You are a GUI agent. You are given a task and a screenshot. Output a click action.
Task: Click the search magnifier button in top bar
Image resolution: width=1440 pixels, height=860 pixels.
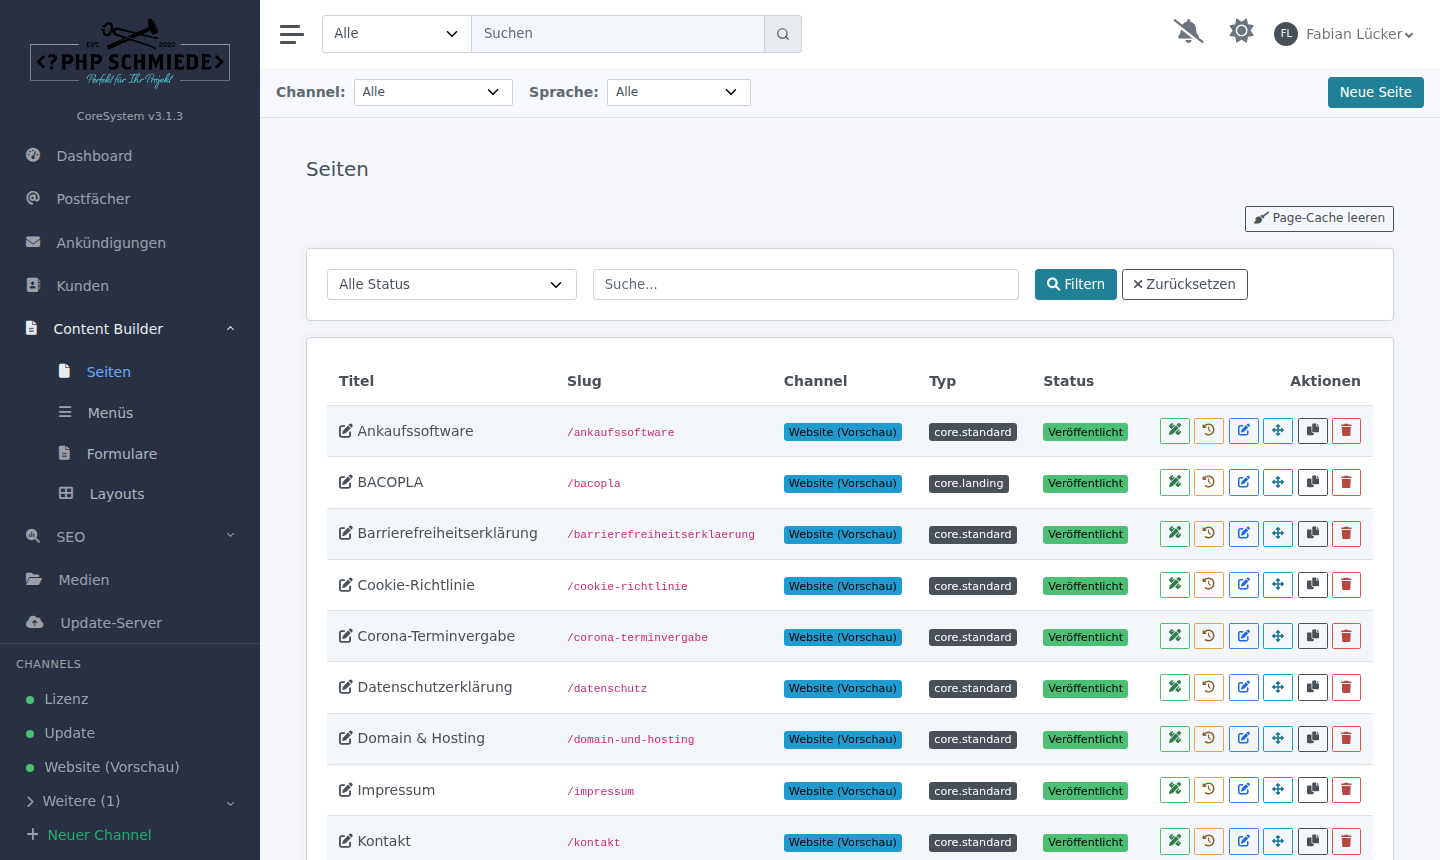pyautogui.click(x=783, y=34)
